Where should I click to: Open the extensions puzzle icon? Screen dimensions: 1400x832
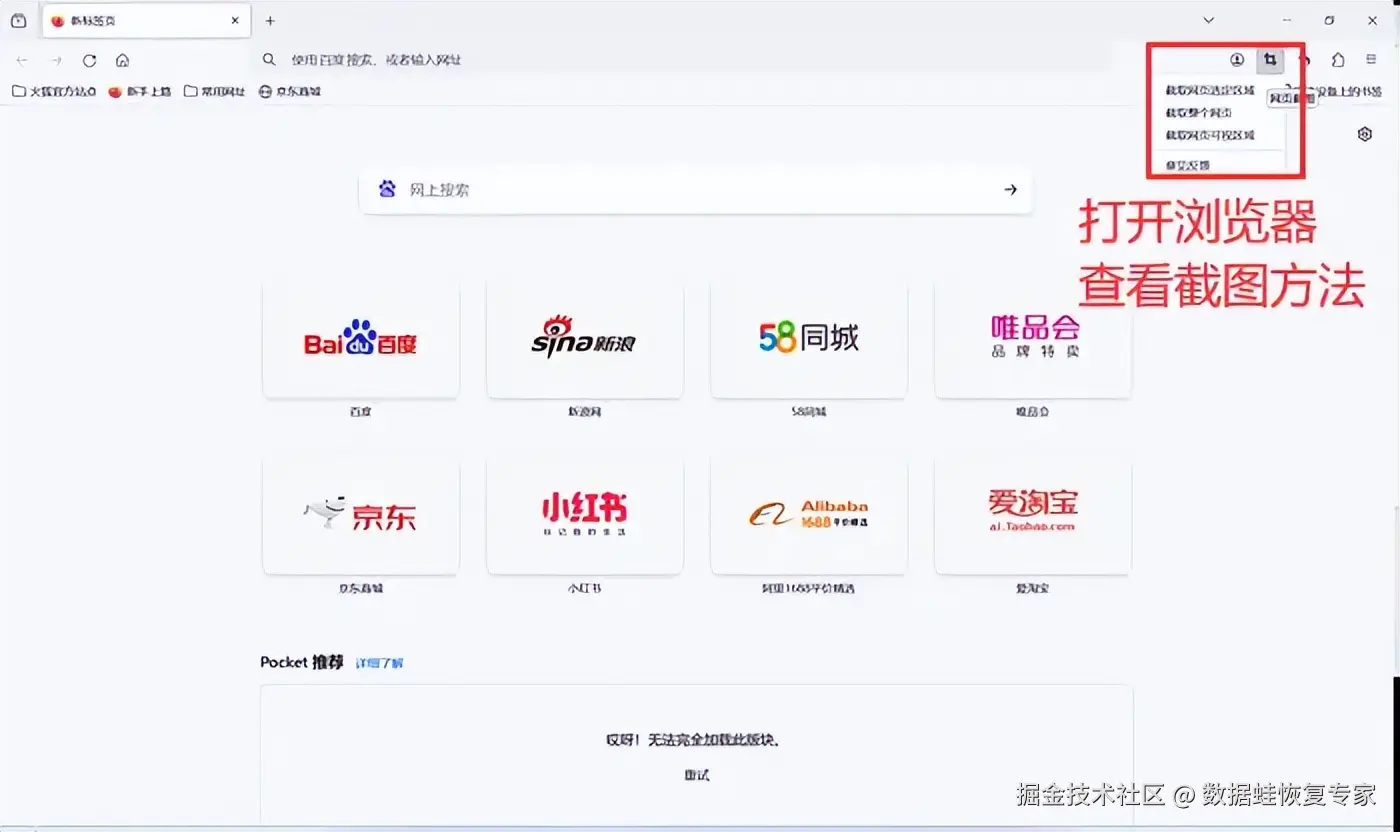(x=1338, y=60)
